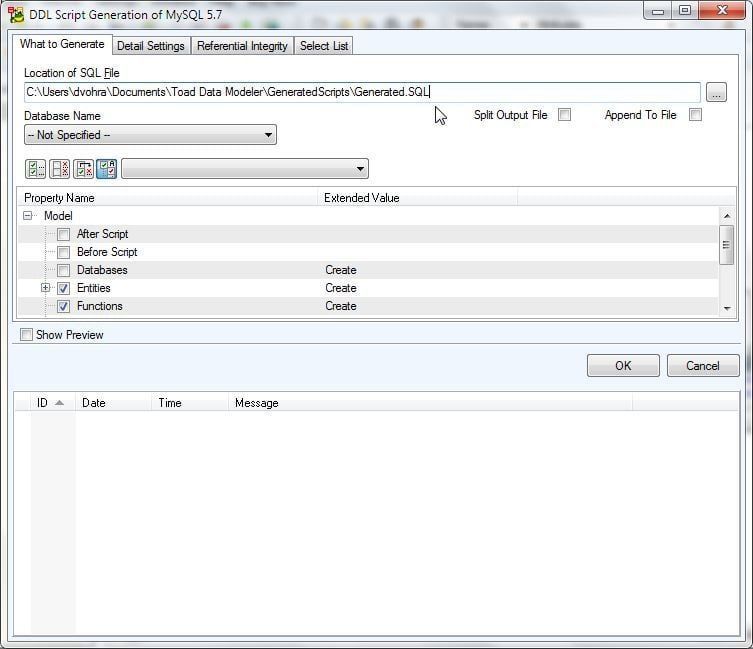Uncheck the Functions checkbox
Image resolution: width=753 pixels, height=649 pixels.
(63, 306)
